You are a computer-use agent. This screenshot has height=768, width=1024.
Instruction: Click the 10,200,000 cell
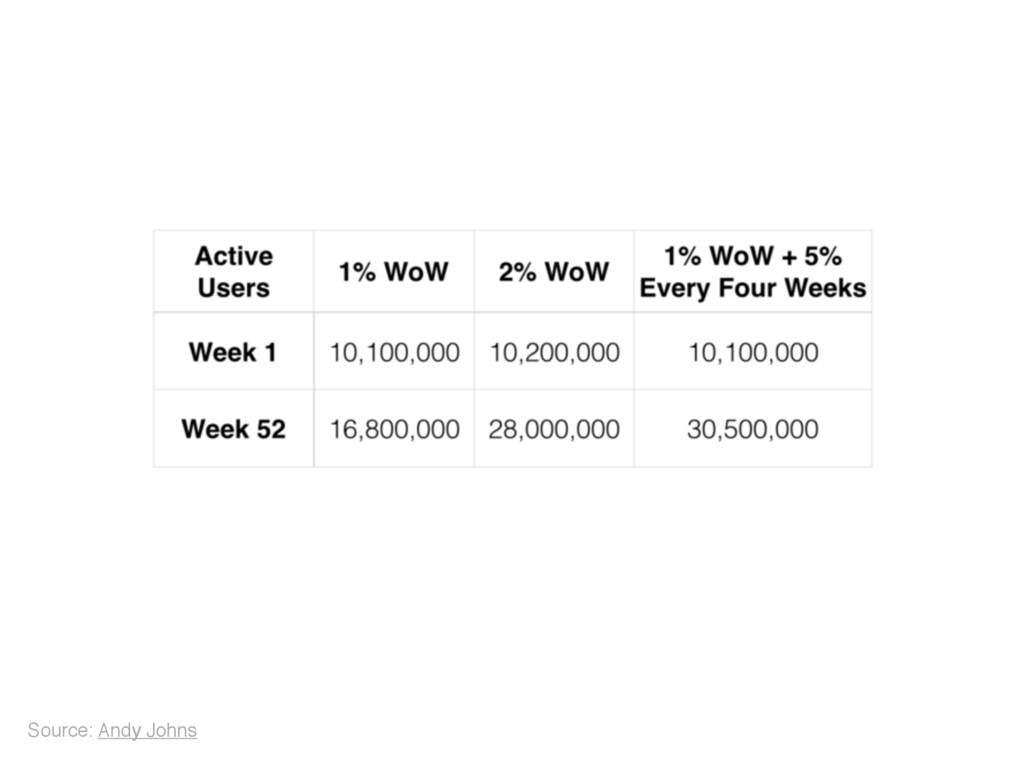[x=554, y=353]
